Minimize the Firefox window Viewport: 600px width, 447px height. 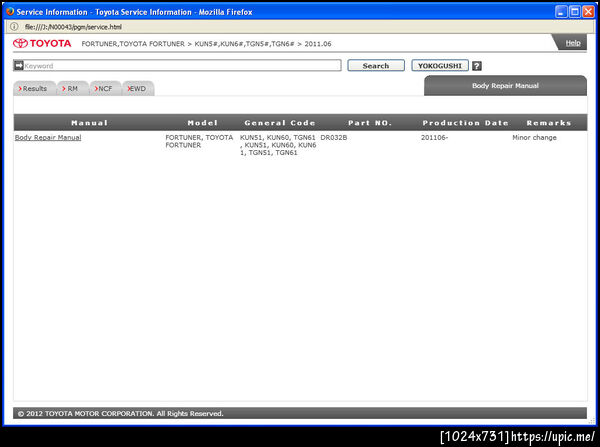click(x=561, y=12)
